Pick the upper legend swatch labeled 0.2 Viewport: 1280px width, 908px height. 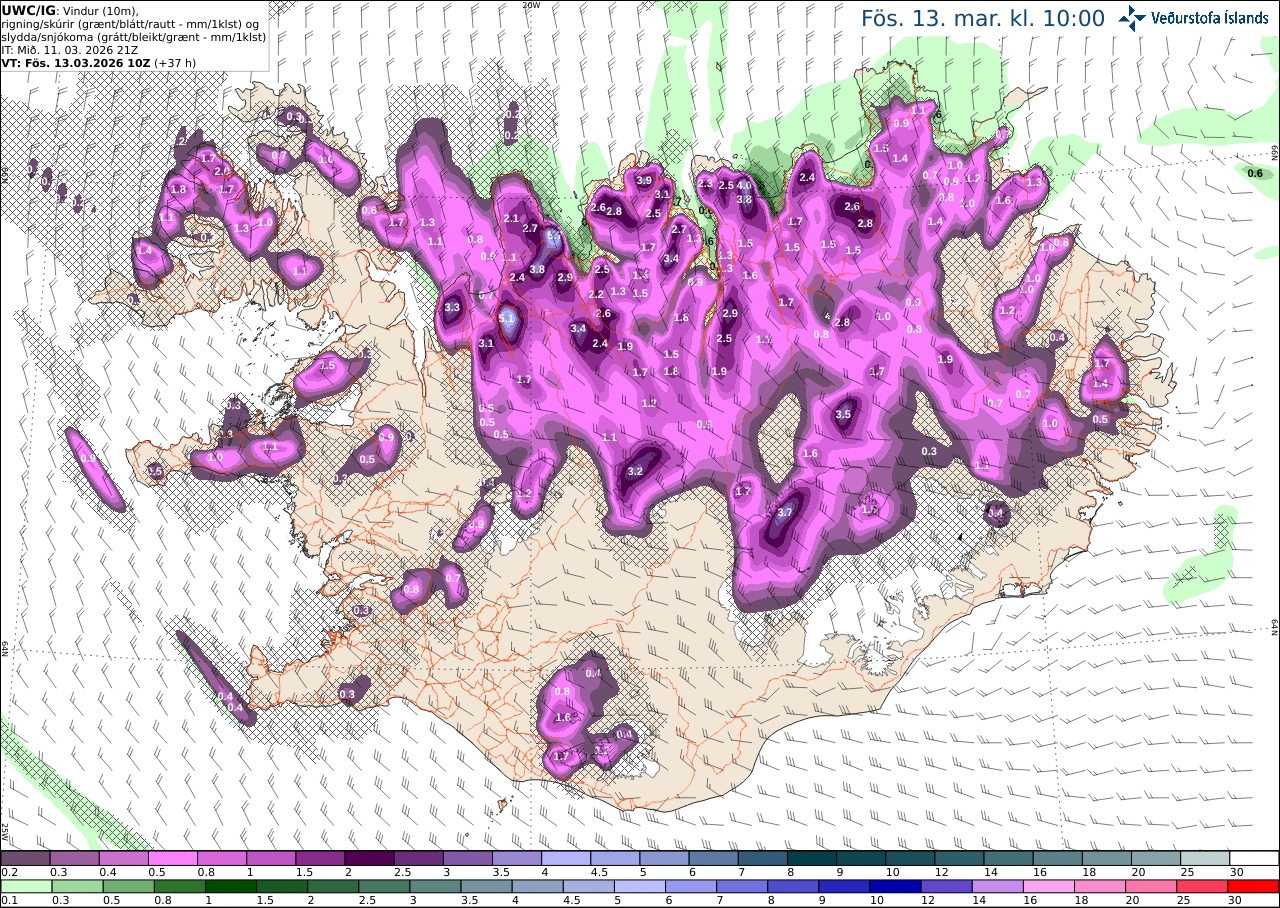point(25,858)
